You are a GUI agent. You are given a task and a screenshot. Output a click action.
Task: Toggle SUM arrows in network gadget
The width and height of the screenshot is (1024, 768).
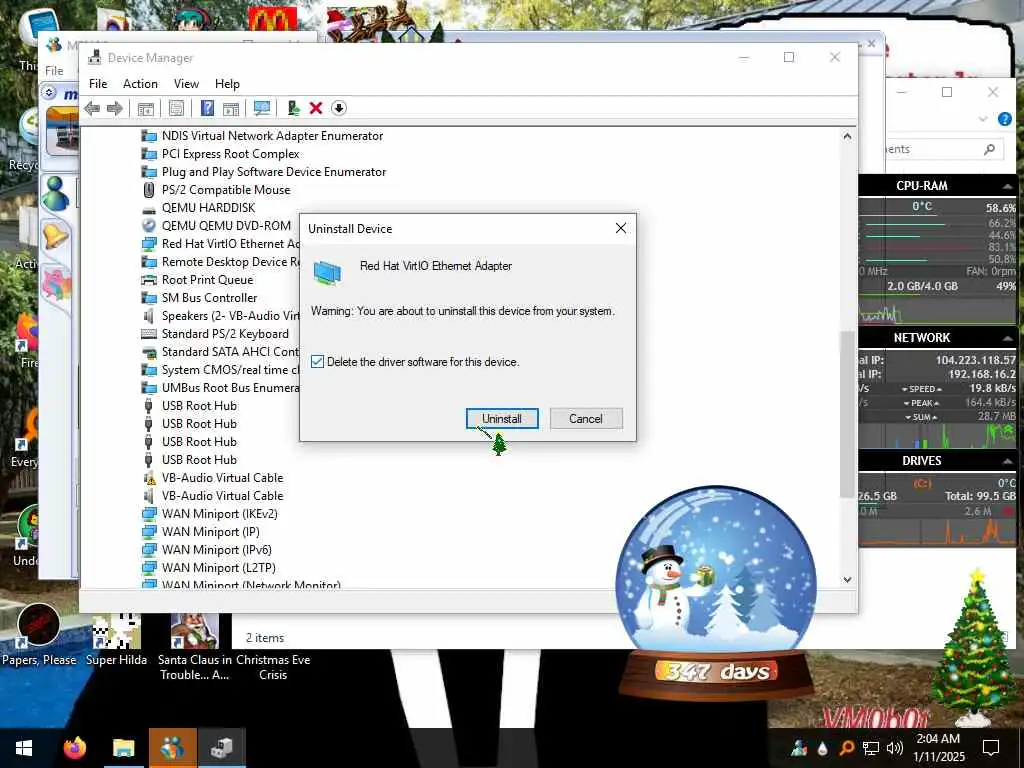click(921, 417)
